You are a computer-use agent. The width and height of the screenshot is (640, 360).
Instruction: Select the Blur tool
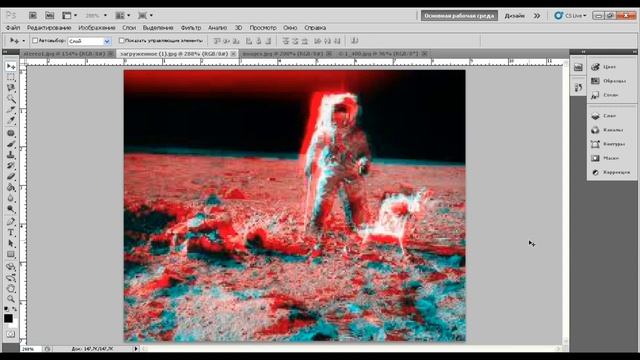tap(11, 198)
